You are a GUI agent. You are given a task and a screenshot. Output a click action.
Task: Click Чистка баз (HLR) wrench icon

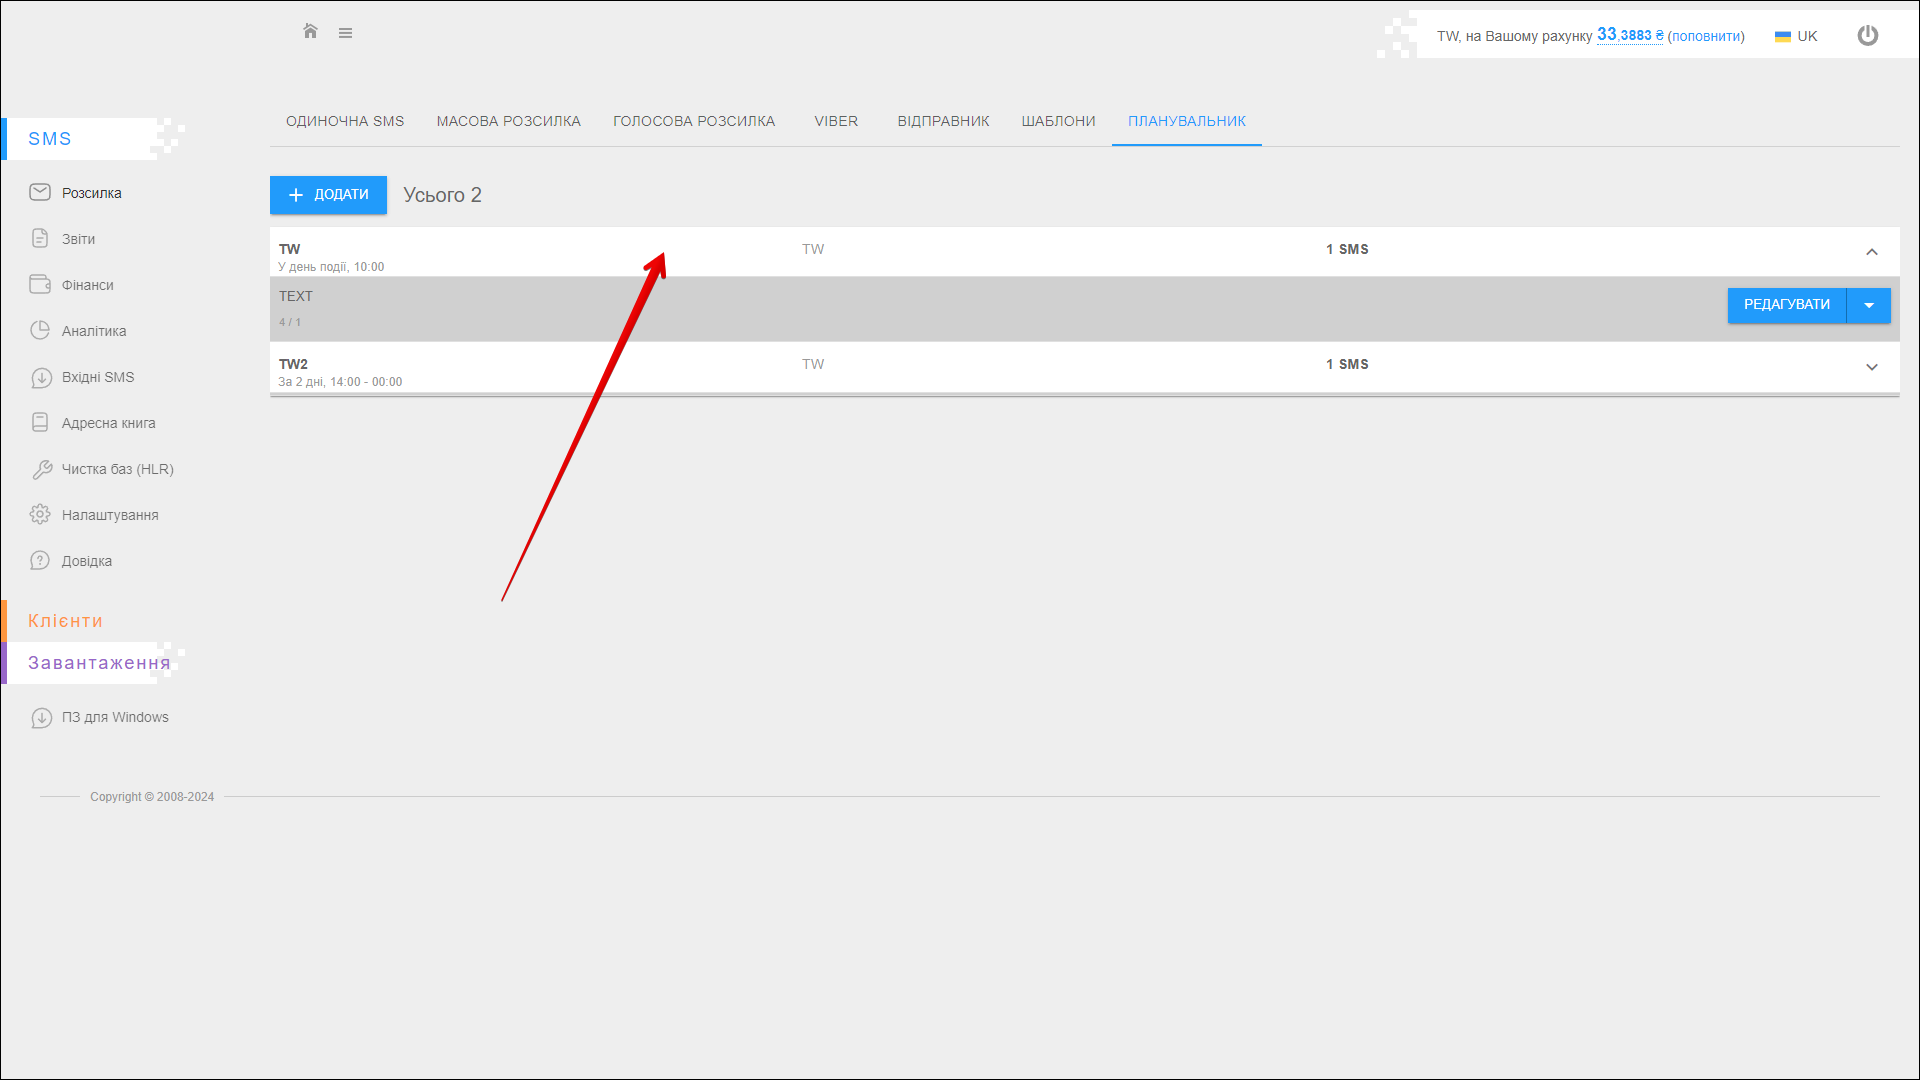click(x=41, y=469)
